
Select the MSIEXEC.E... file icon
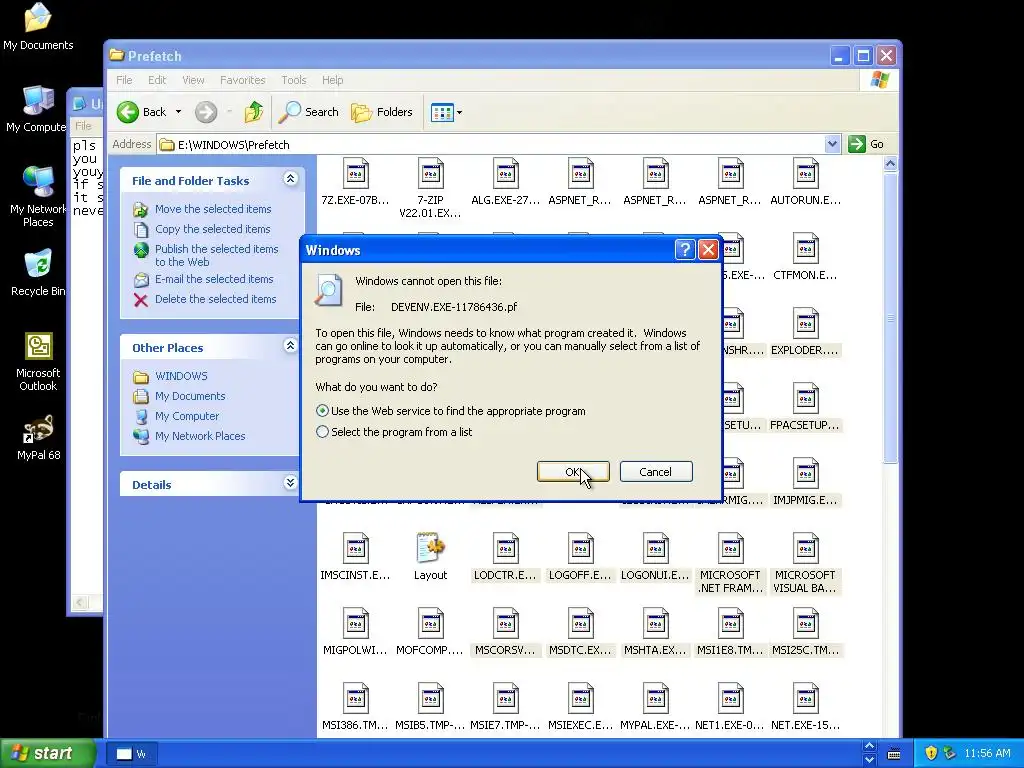pyautogui.click(x=580, y=699)
